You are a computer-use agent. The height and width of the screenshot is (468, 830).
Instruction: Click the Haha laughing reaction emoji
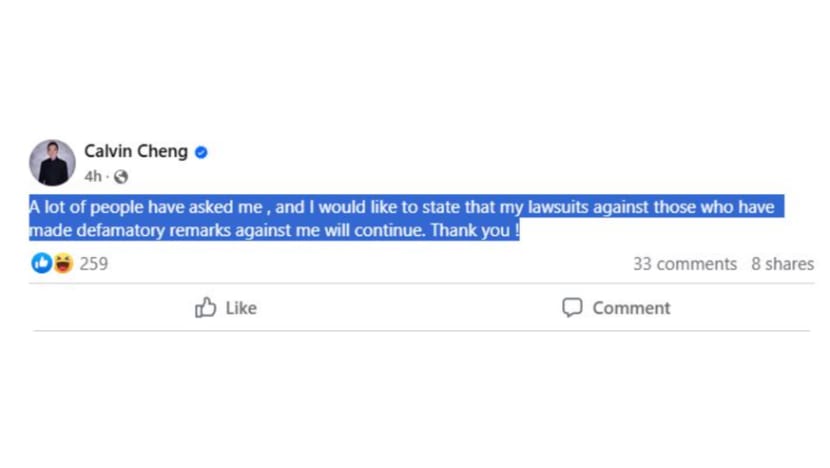(62, 263)
